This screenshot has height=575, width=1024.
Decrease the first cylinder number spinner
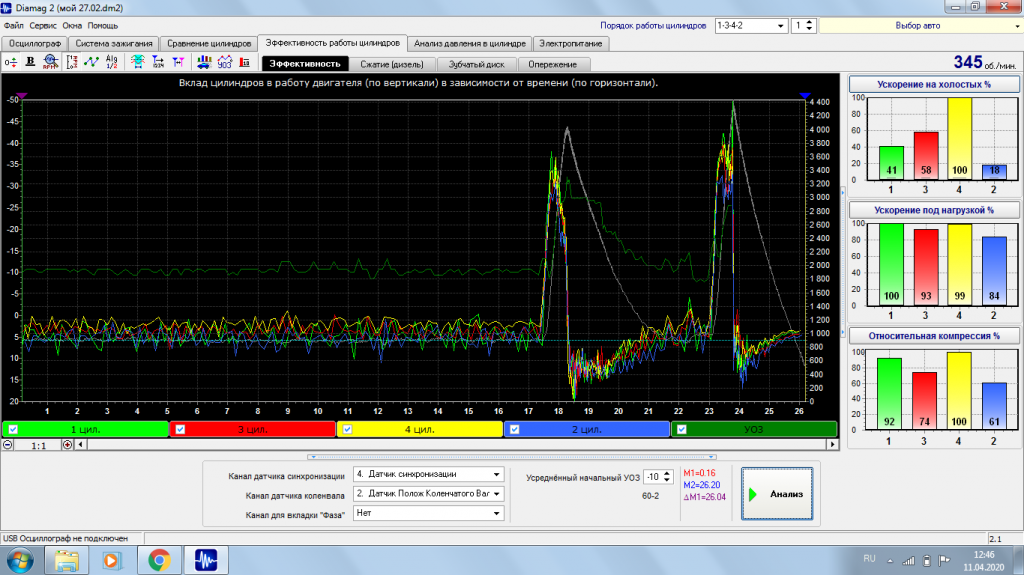(809, 29)
